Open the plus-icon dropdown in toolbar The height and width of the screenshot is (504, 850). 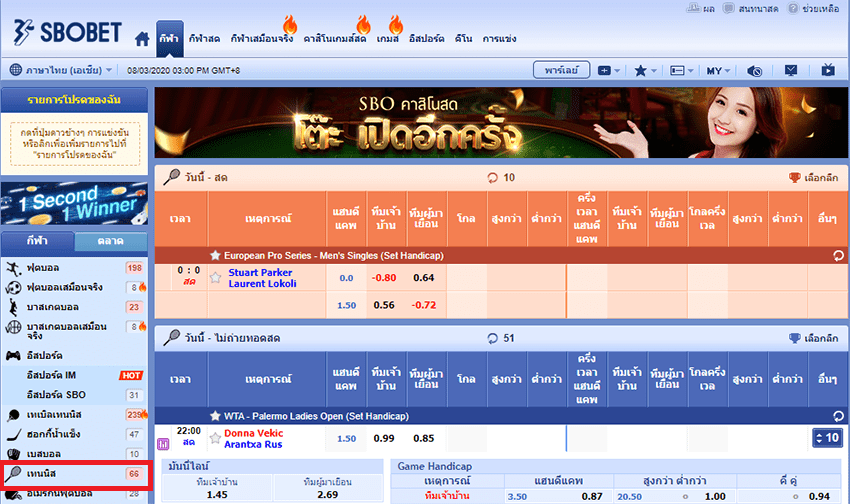coord(609,70)
